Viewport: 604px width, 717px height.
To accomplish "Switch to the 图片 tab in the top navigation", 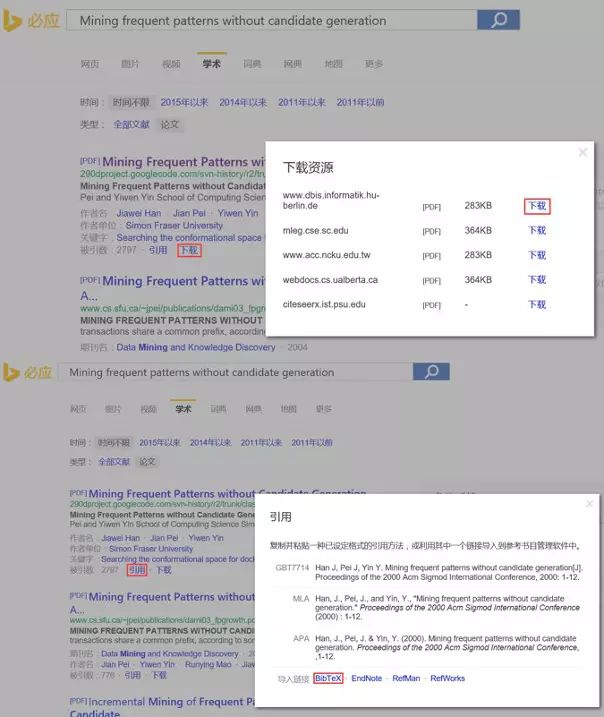I will 130,64.
